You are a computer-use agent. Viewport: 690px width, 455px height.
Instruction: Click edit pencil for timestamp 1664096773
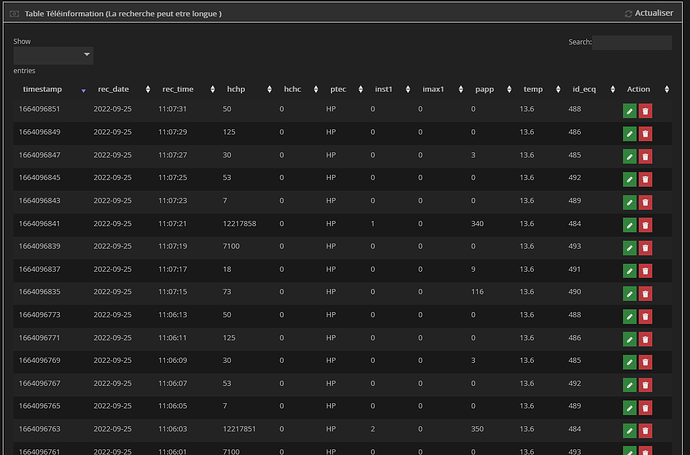[629, 316]
